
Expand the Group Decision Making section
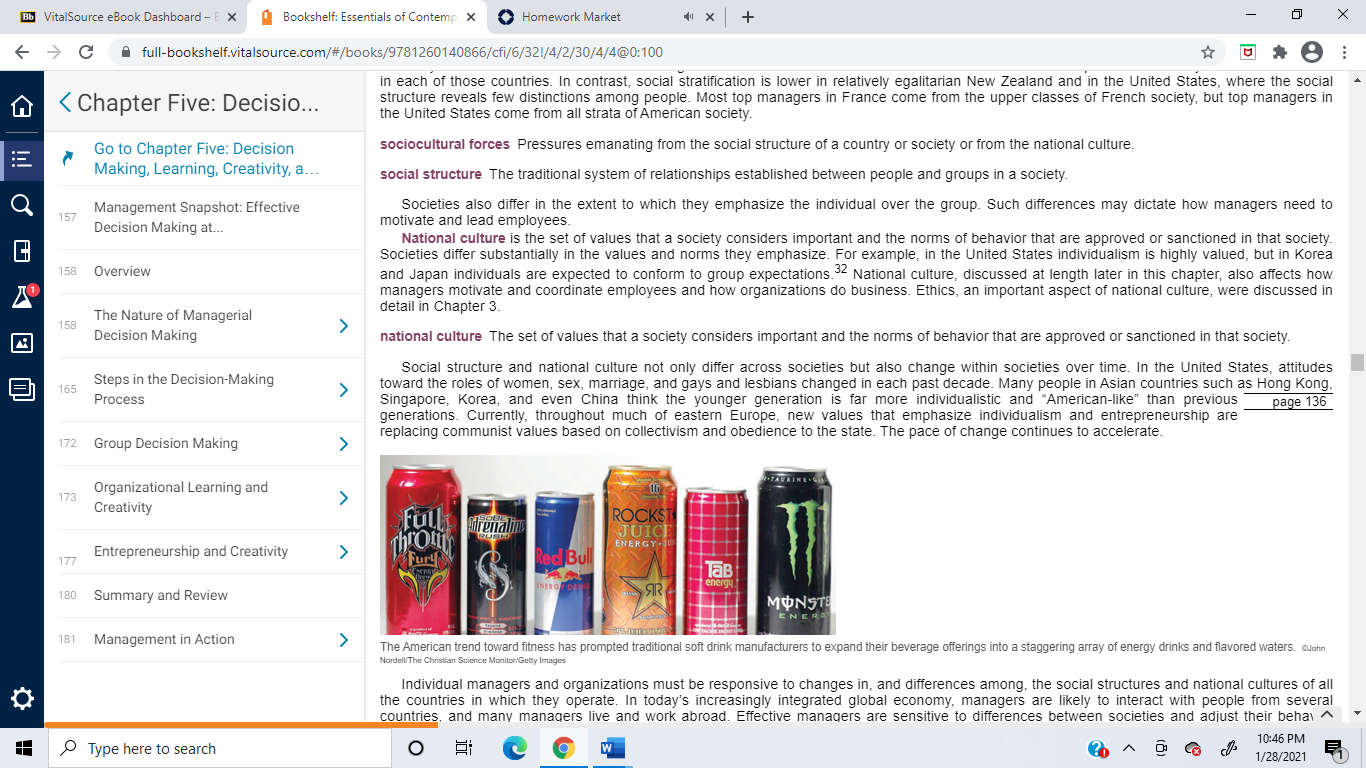343,443
